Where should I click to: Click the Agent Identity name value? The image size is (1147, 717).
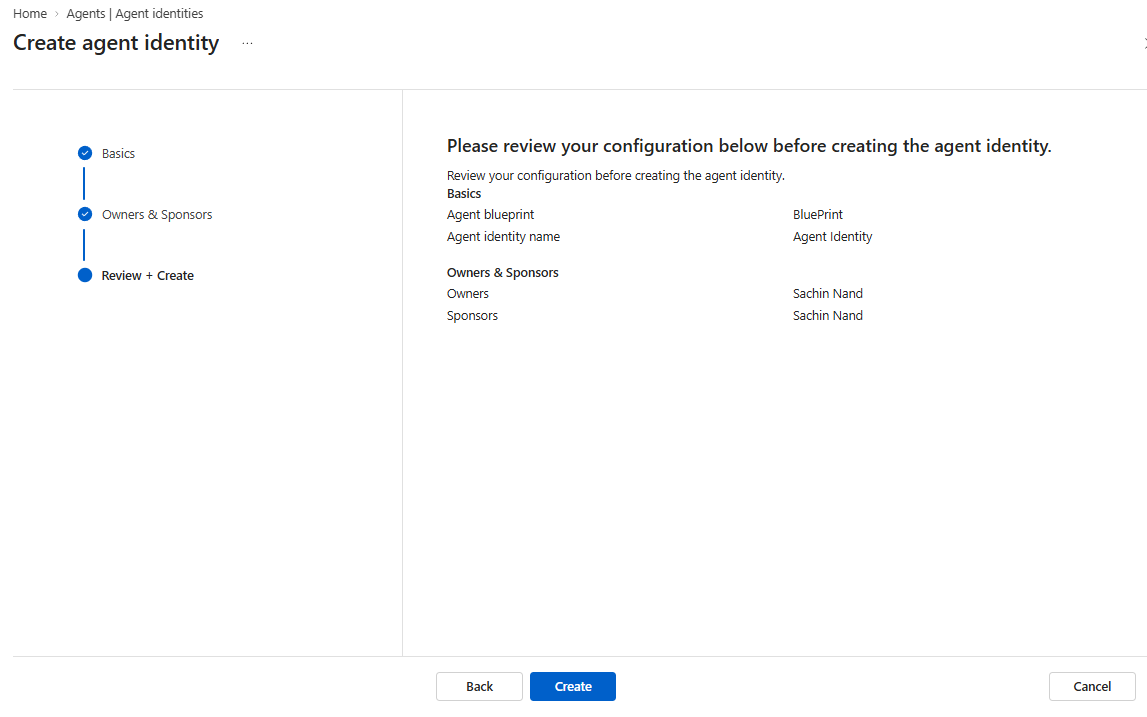tap(832, 236)
